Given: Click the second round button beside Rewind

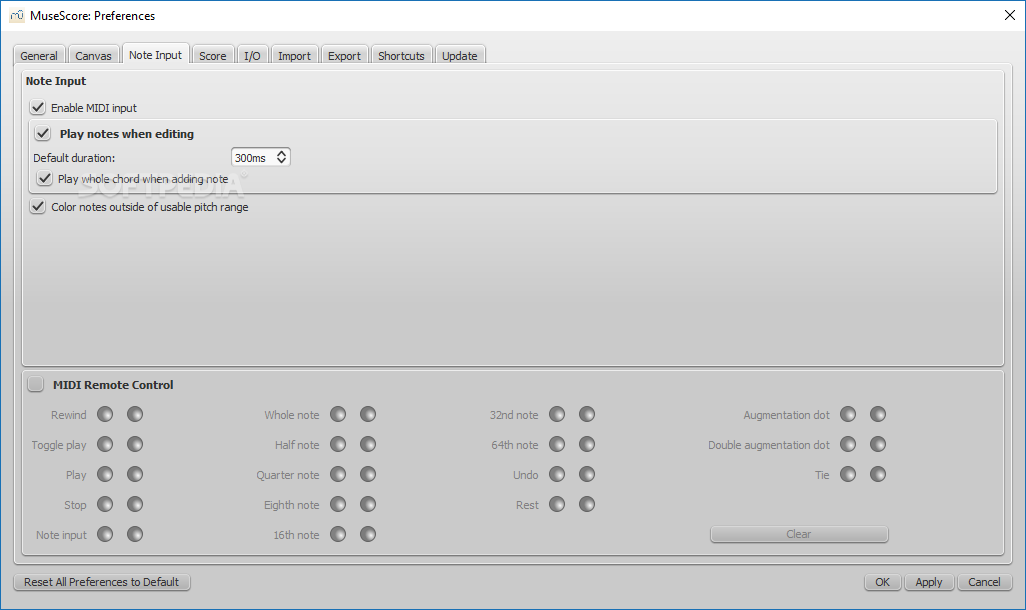Looking at the screenshot, I should tap(135, 414).
